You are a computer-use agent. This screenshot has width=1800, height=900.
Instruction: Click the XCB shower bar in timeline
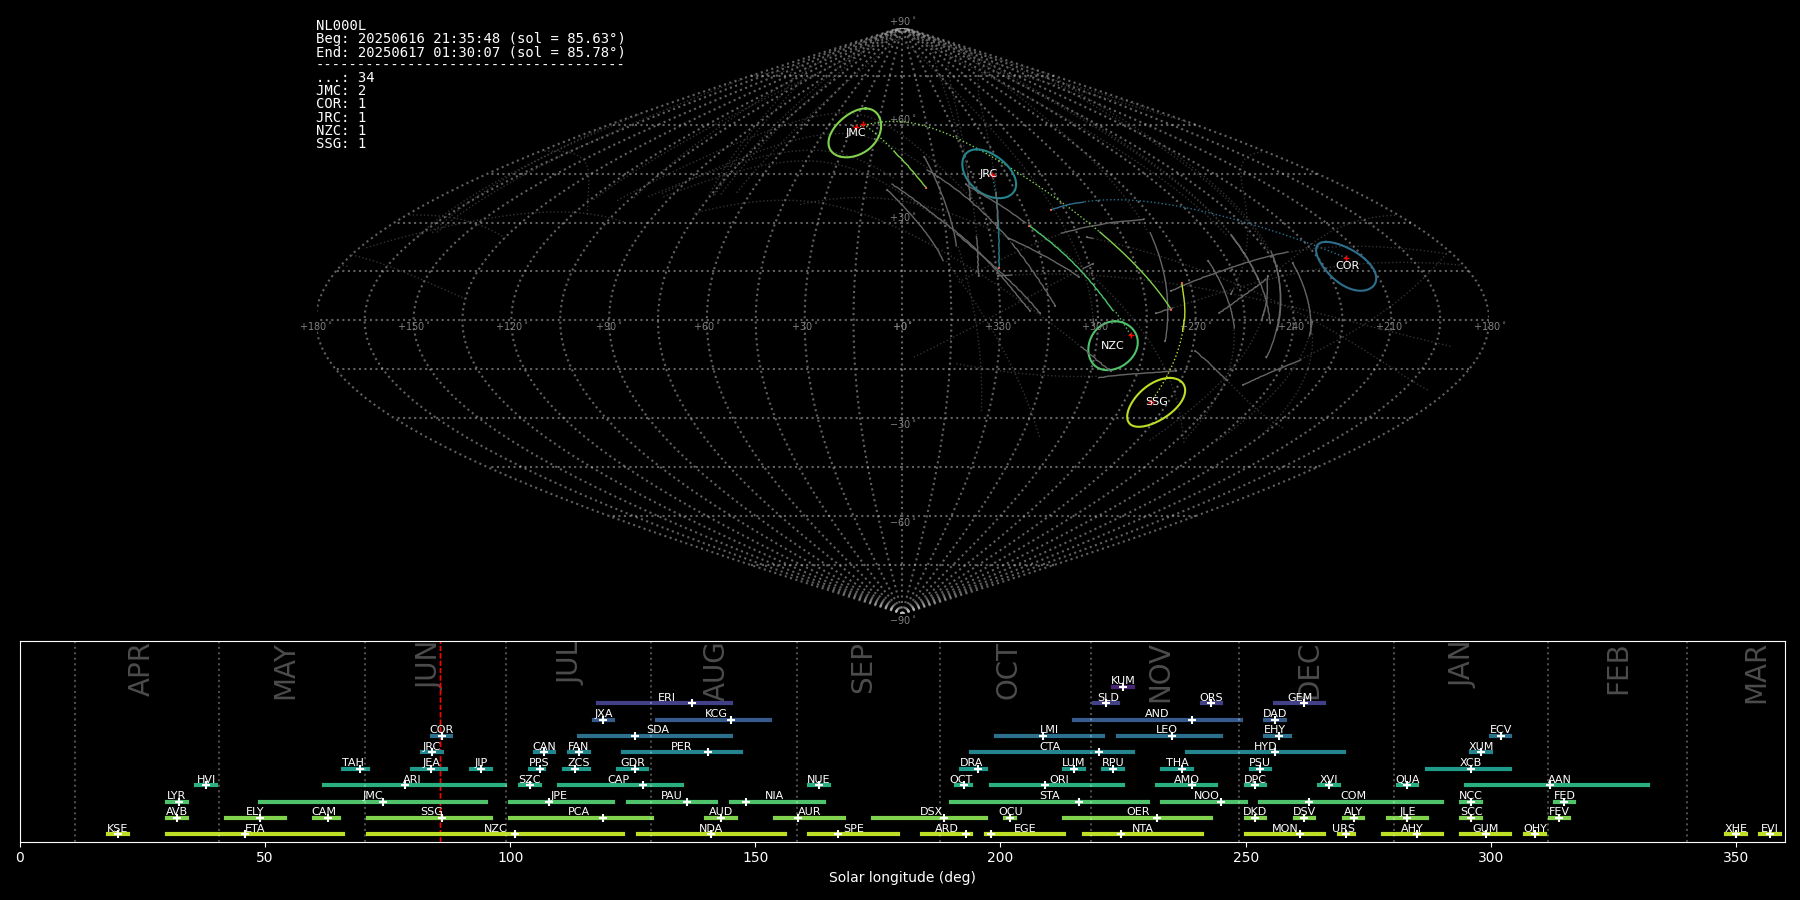pyautogui.click(x=1468, y=769)
